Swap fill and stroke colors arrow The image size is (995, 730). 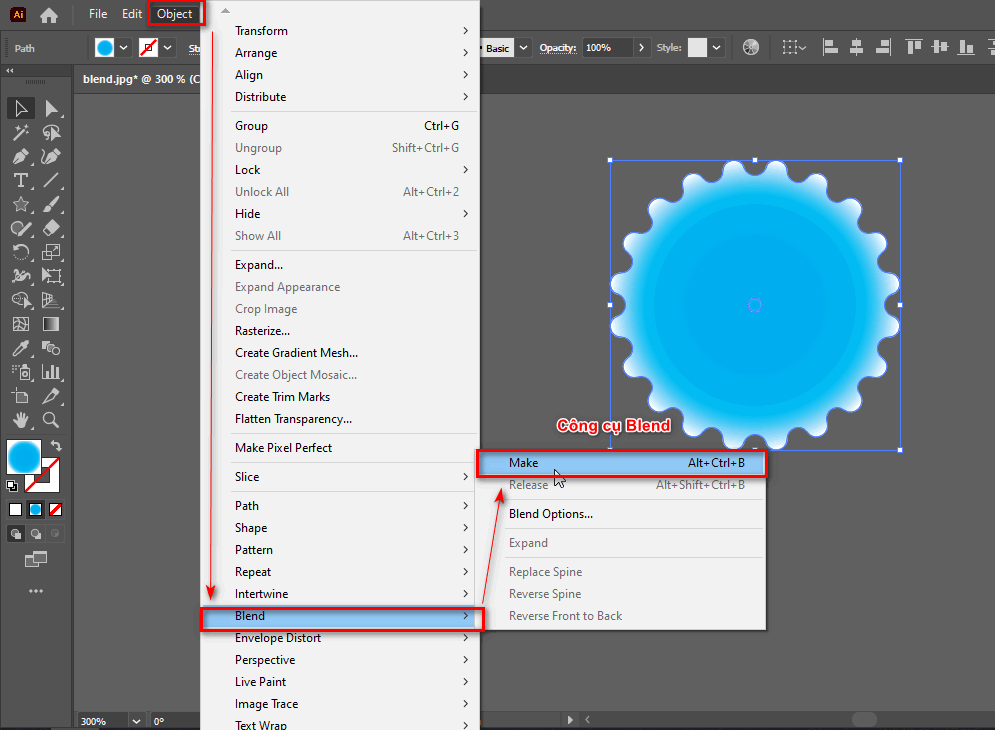(x=57, y=446)
